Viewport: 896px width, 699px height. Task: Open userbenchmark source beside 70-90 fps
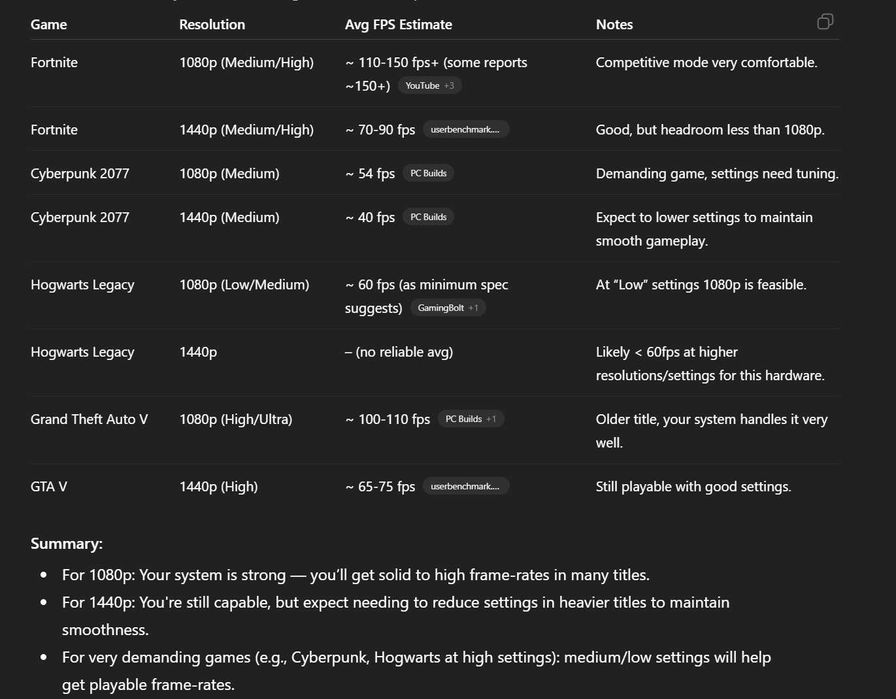coord(466,130)
